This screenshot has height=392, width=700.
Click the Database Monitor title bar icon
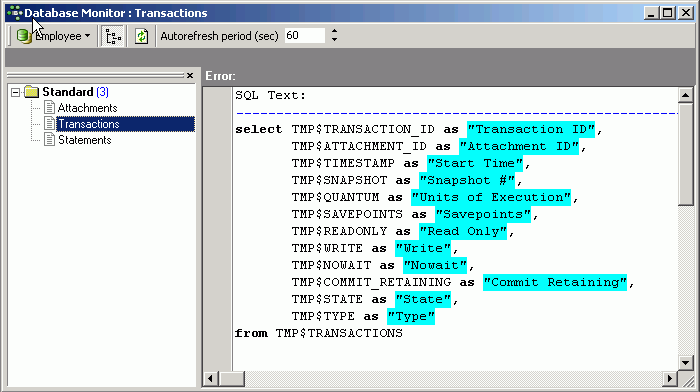pyautogui.click(x=15, y=13)
